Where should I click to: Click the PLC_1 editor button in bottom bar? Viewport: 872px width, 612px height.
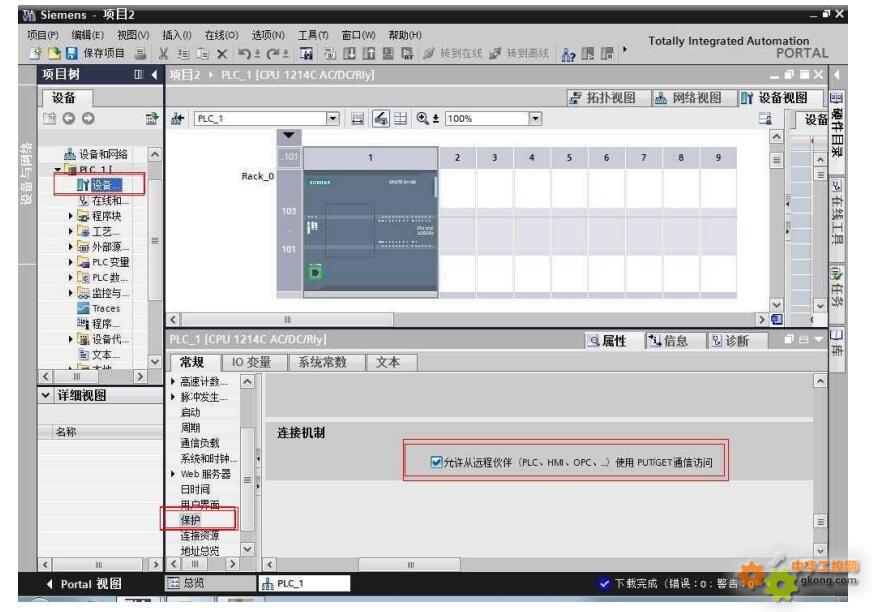click(x=305, y=583)
